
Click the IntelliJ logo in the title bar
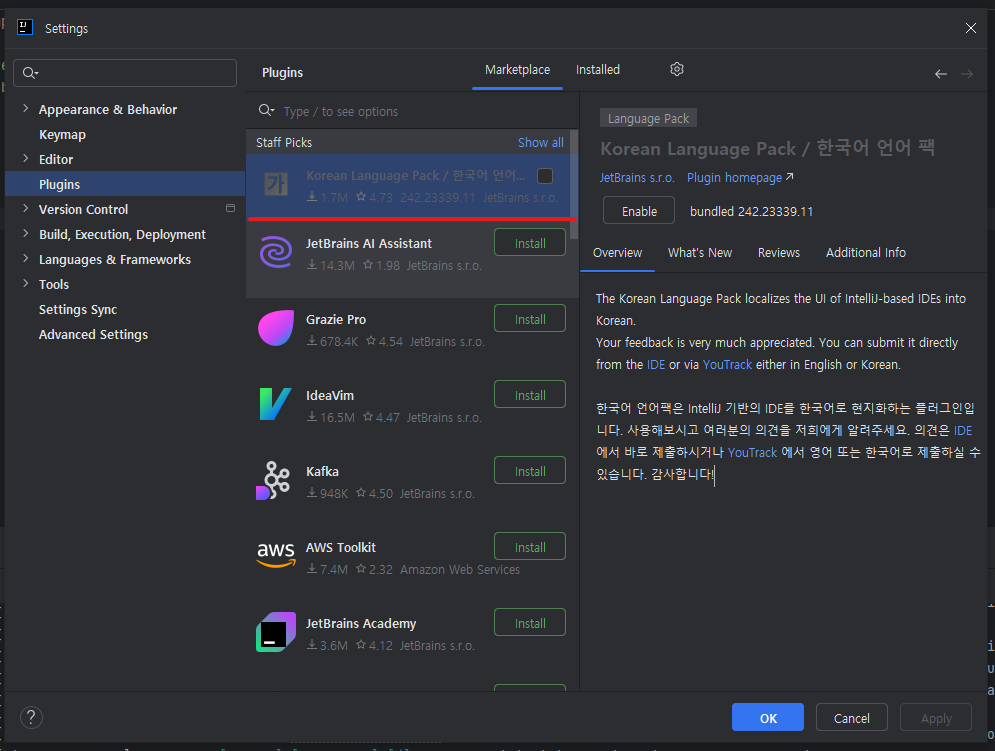pyautogui.click(x=25, y=27)
